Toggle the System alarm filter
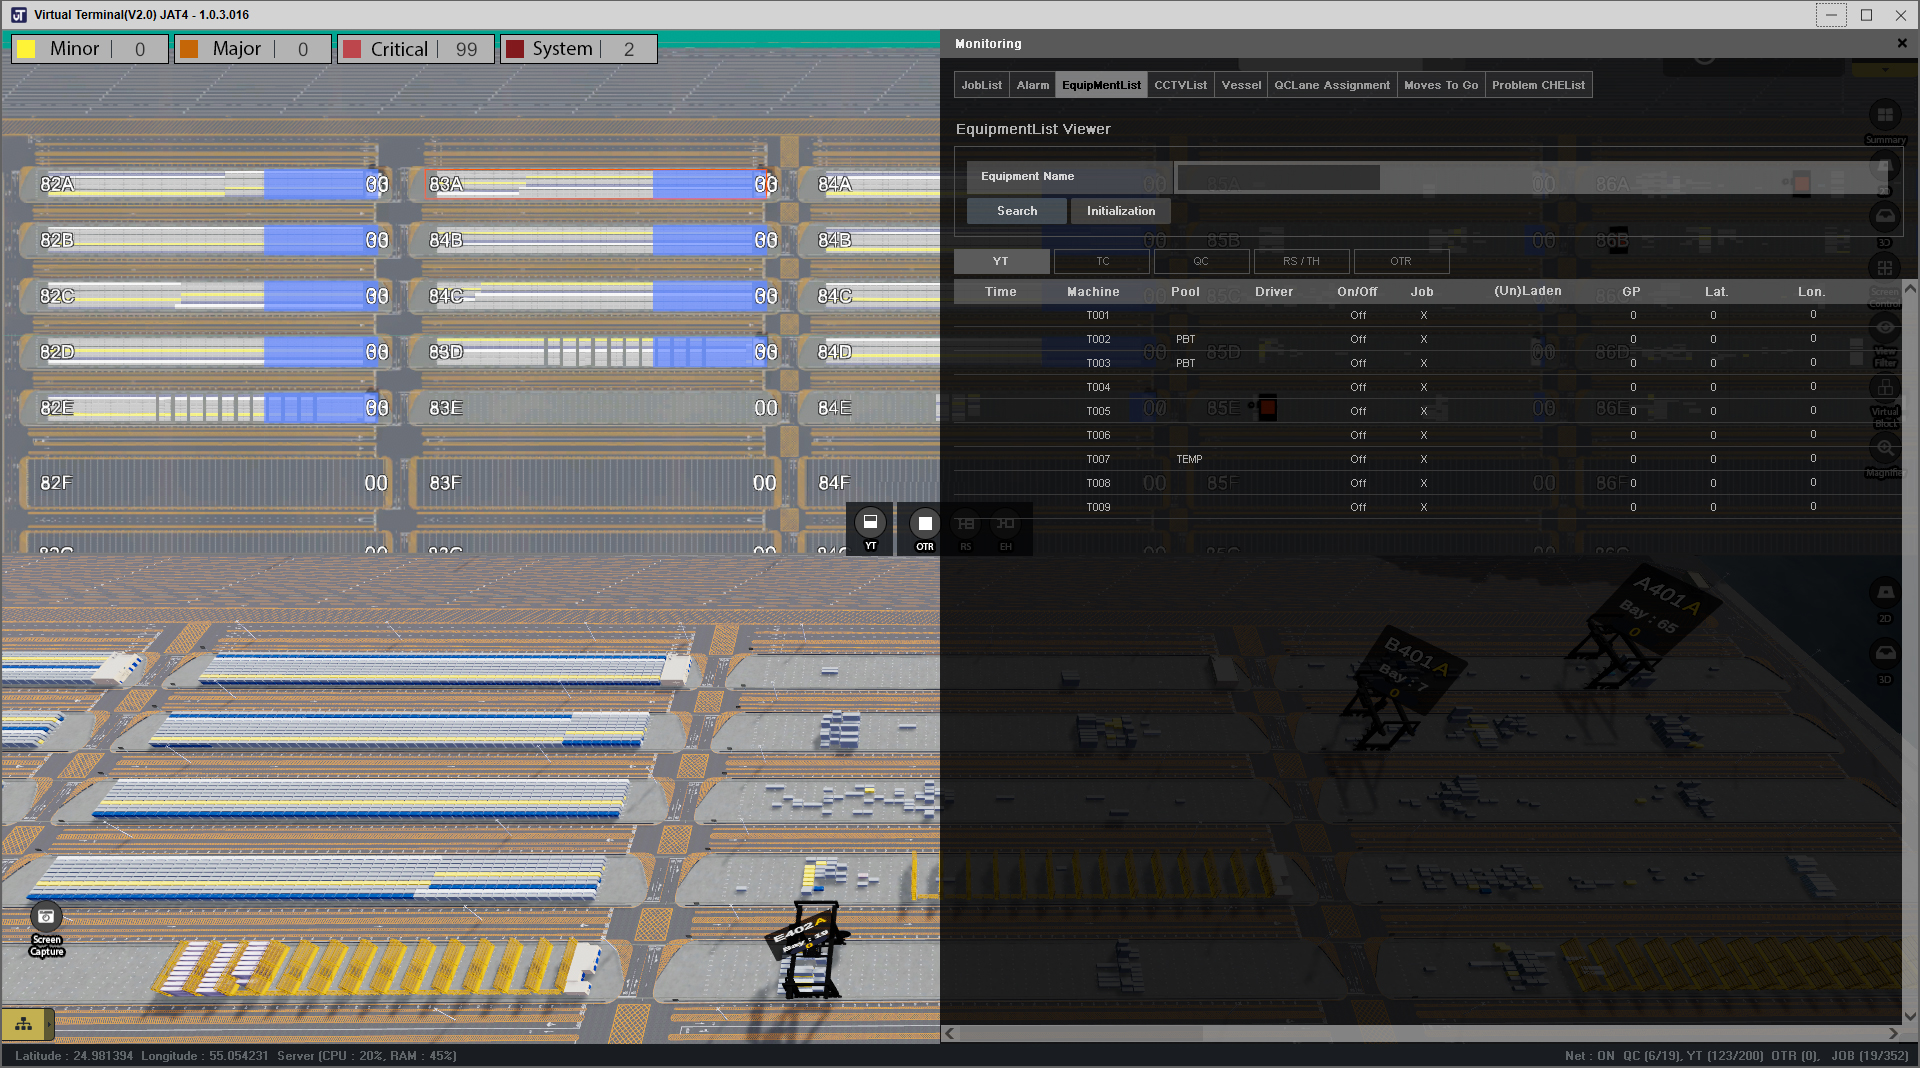Image resolution: width=1920 pixels, height=1068 pixels. point(578,49)
